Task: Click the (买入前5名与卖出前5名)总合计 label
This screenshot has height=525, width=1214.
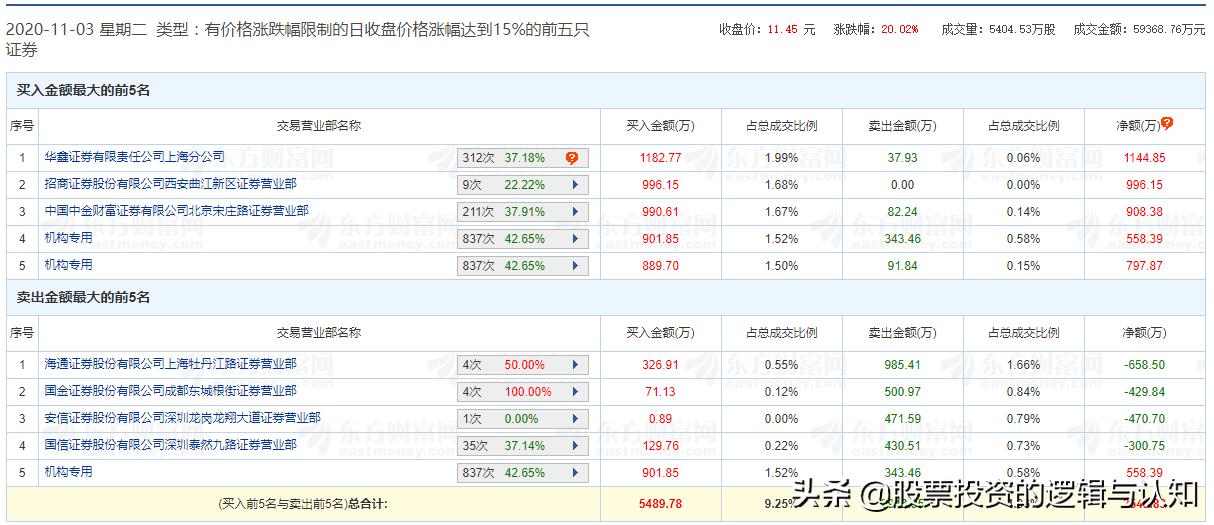Action: tap(302, 504)
